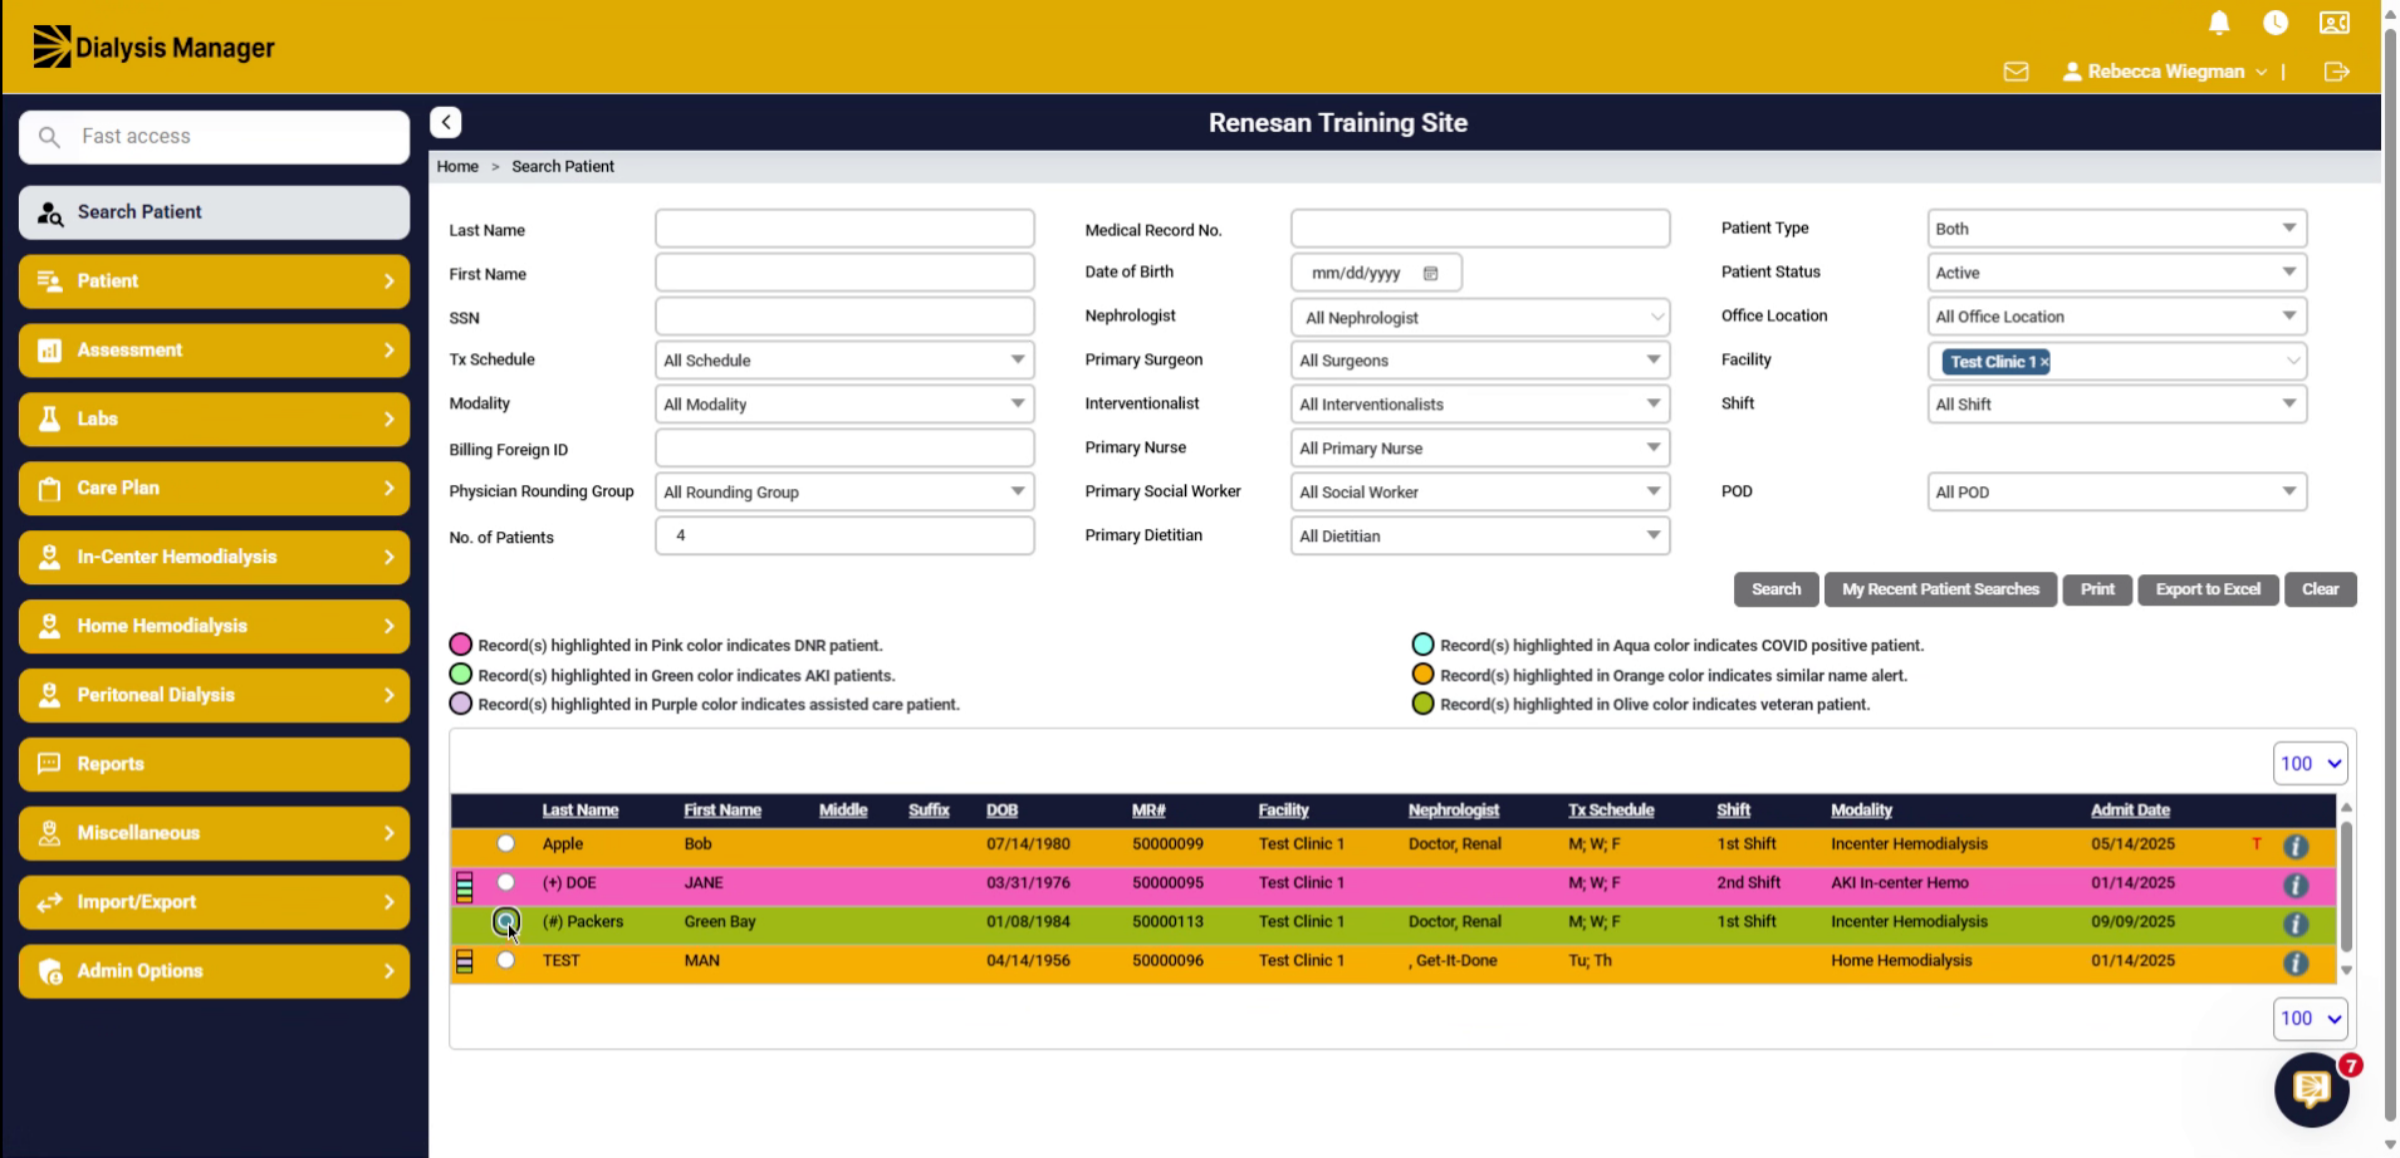Open the Shift dropdown
The width and height of the screenshot is (2400, 1158).
click(x=2117, y=404)
